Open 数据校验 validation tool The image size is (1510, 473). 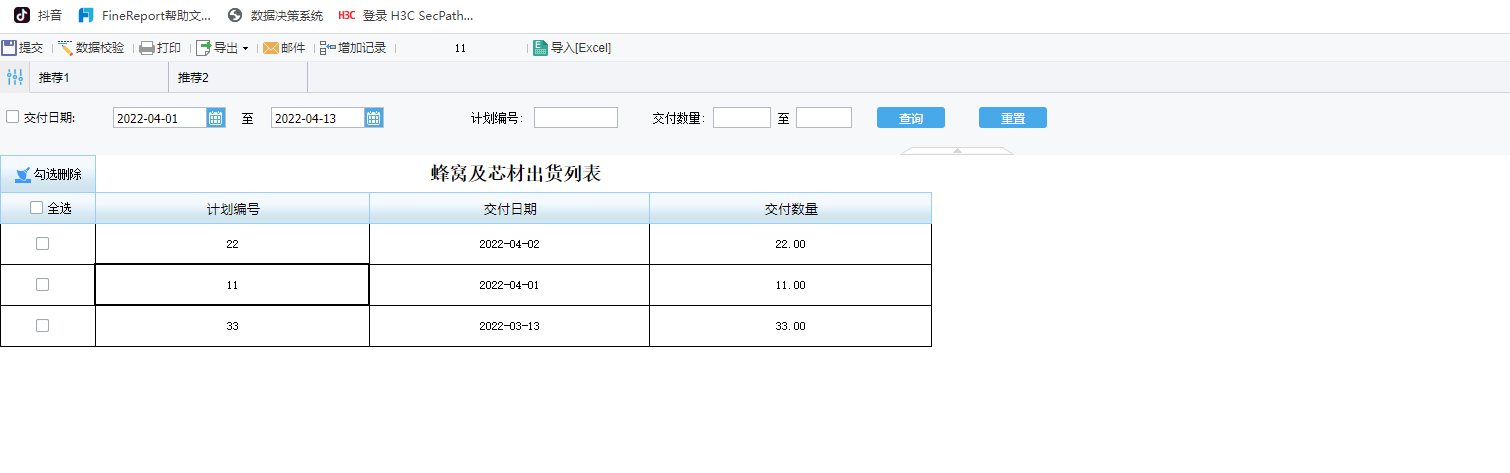pos(91,48)
